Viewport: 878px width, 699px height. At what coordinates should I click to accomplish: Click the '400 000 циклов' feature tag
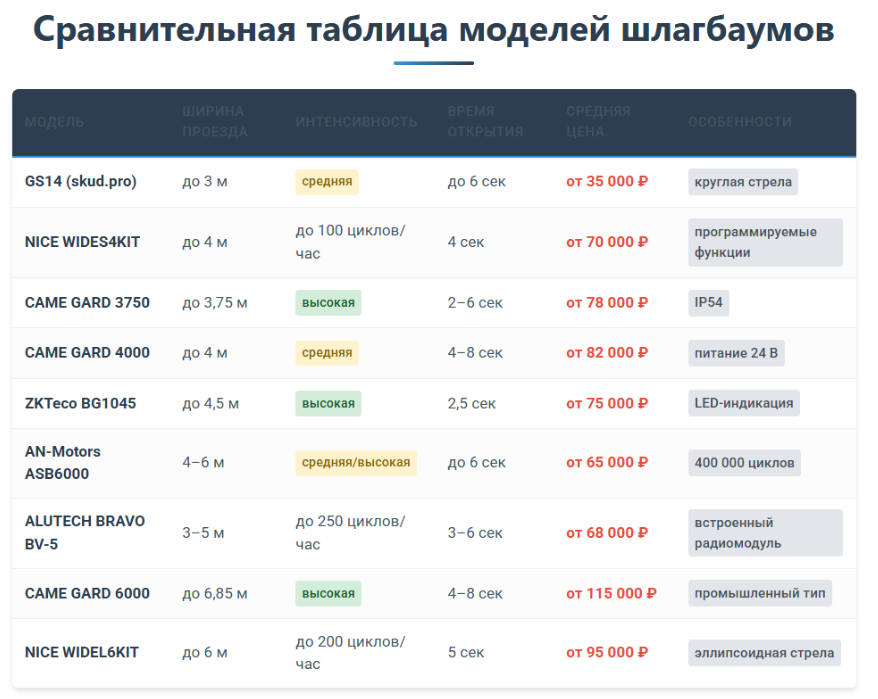(x=744, y=463)
